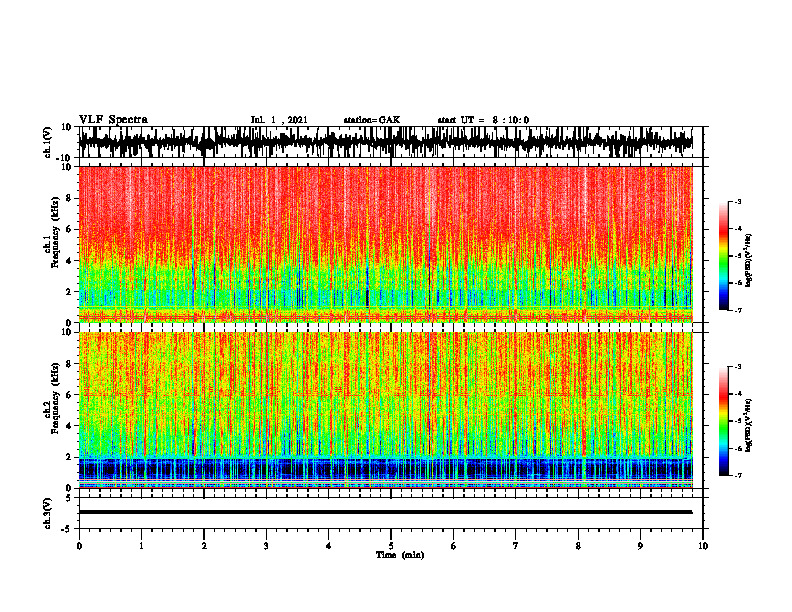This screenshot has height=612, width=792.
Task: Click inside the ch.2 spectrogram panel
Action: (x=385, y=410)
